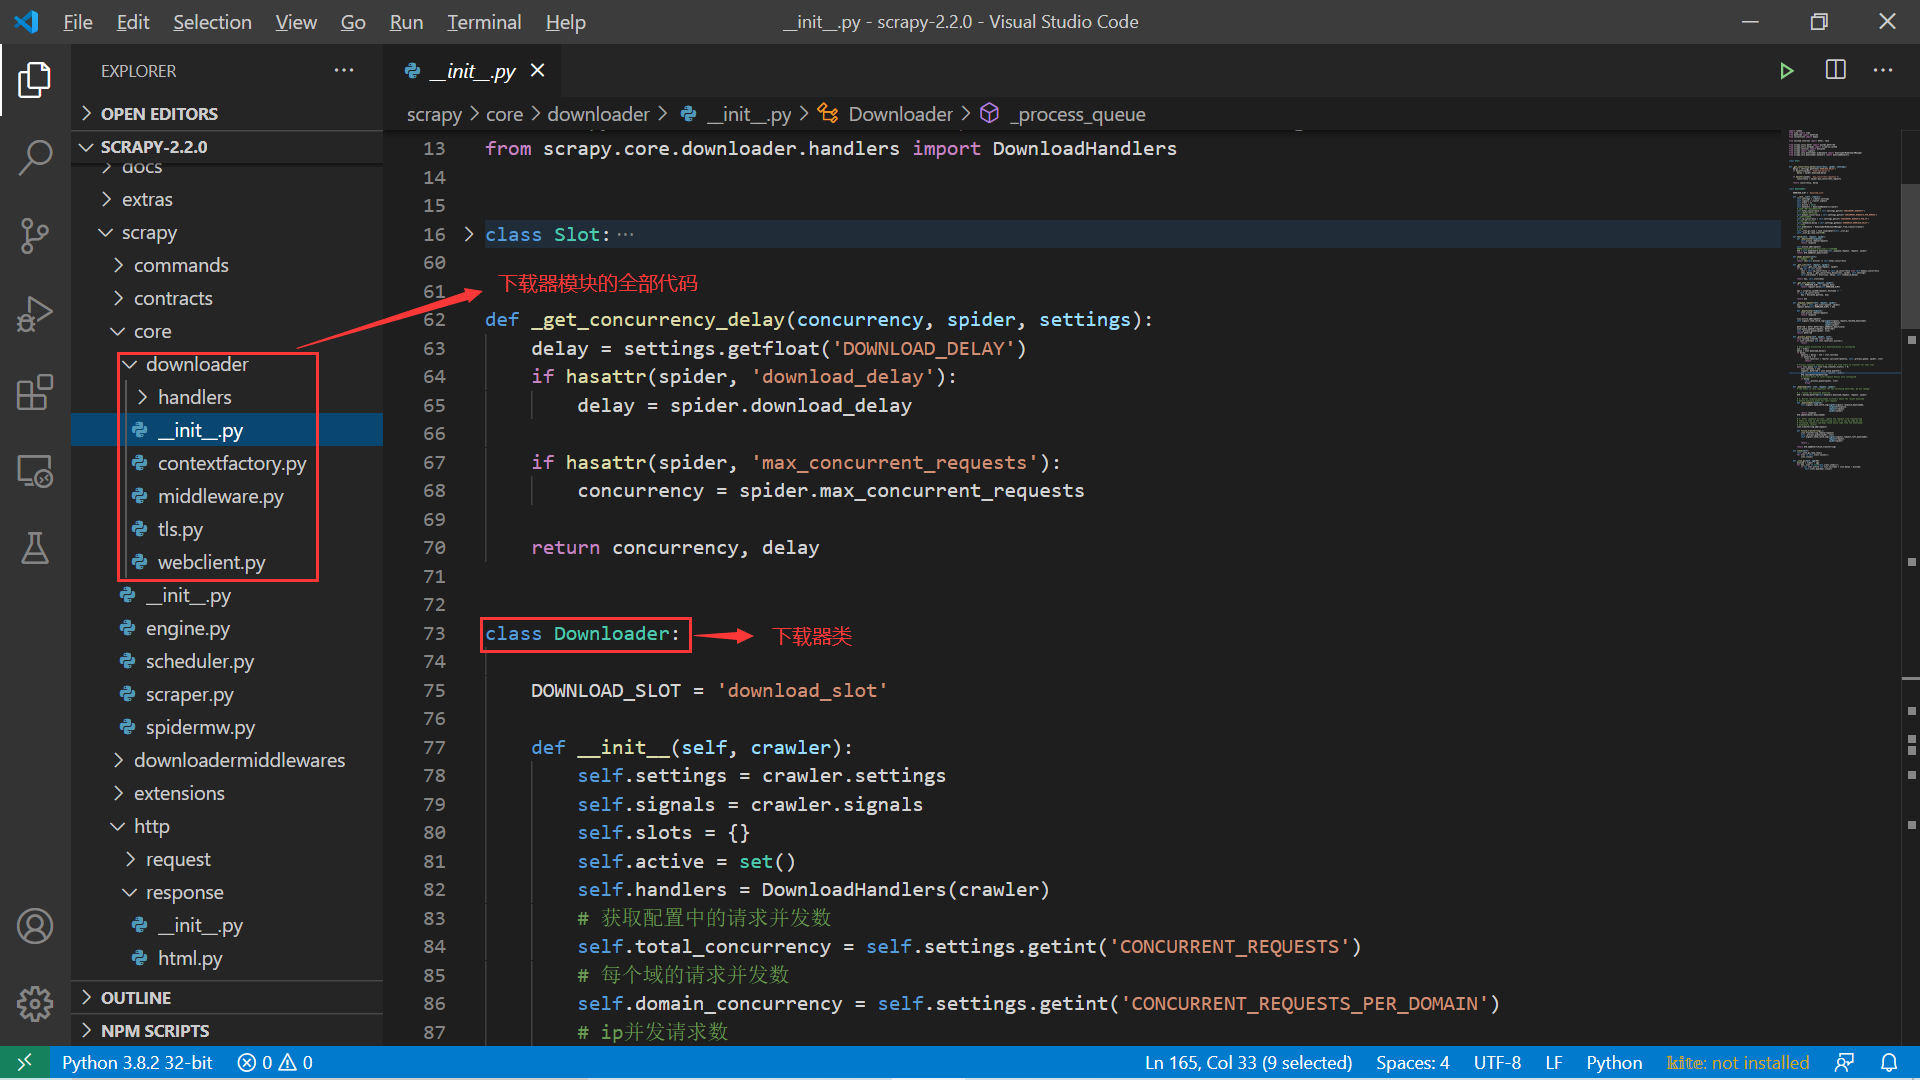1920x1080 pixels.
Task: Open the Terminal menu
Action: (x=484, y=22)
